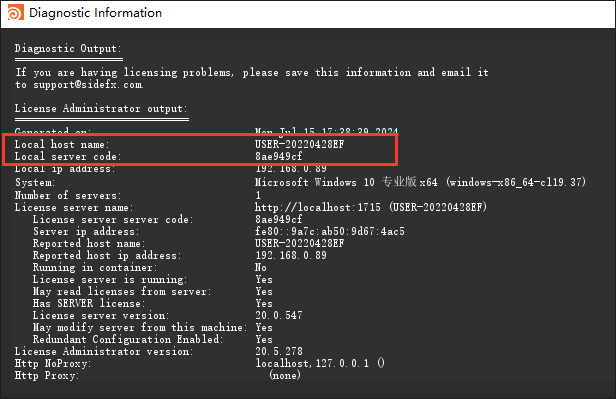Click the Local host name label
Viewport: 616px width, 399px height.
[x=62, y=145]
